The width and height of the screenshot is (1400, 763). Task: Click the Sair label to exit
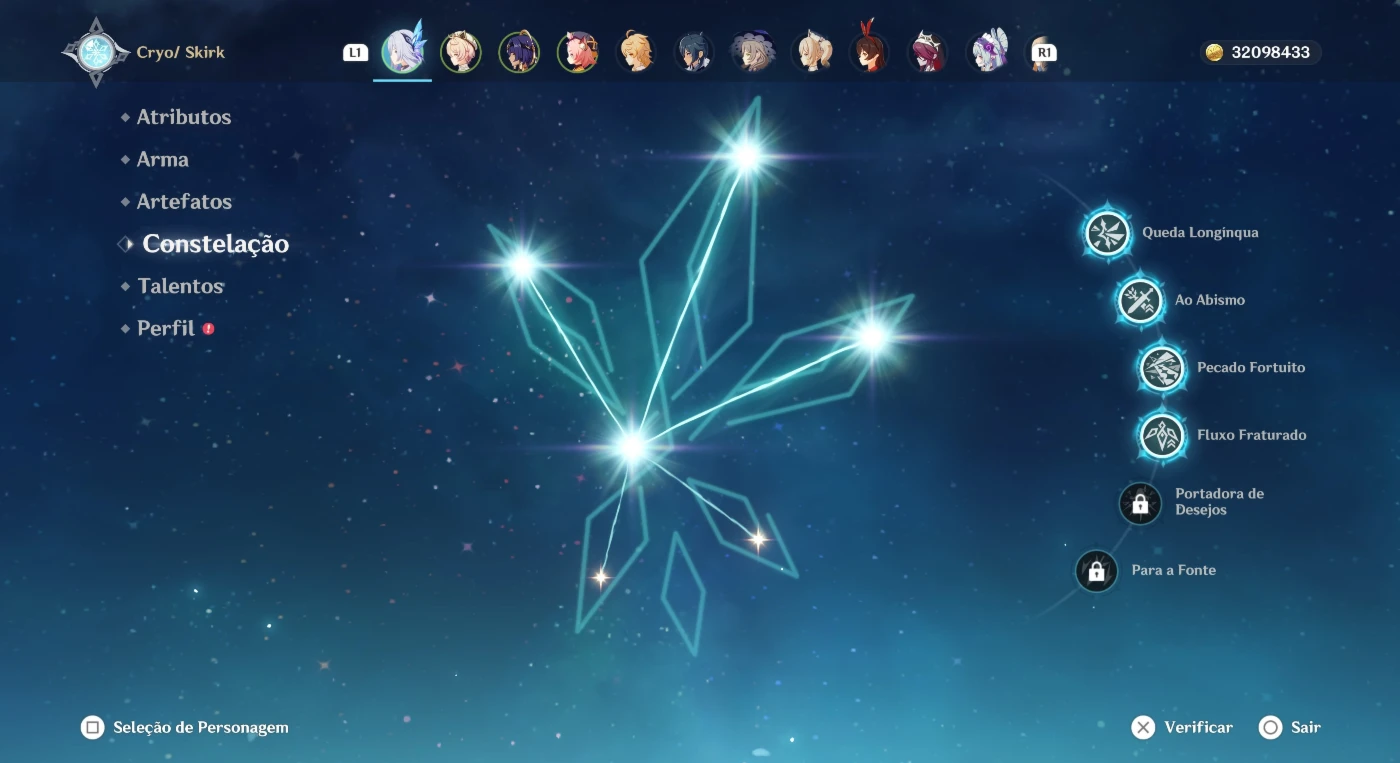coord(1305,728)
